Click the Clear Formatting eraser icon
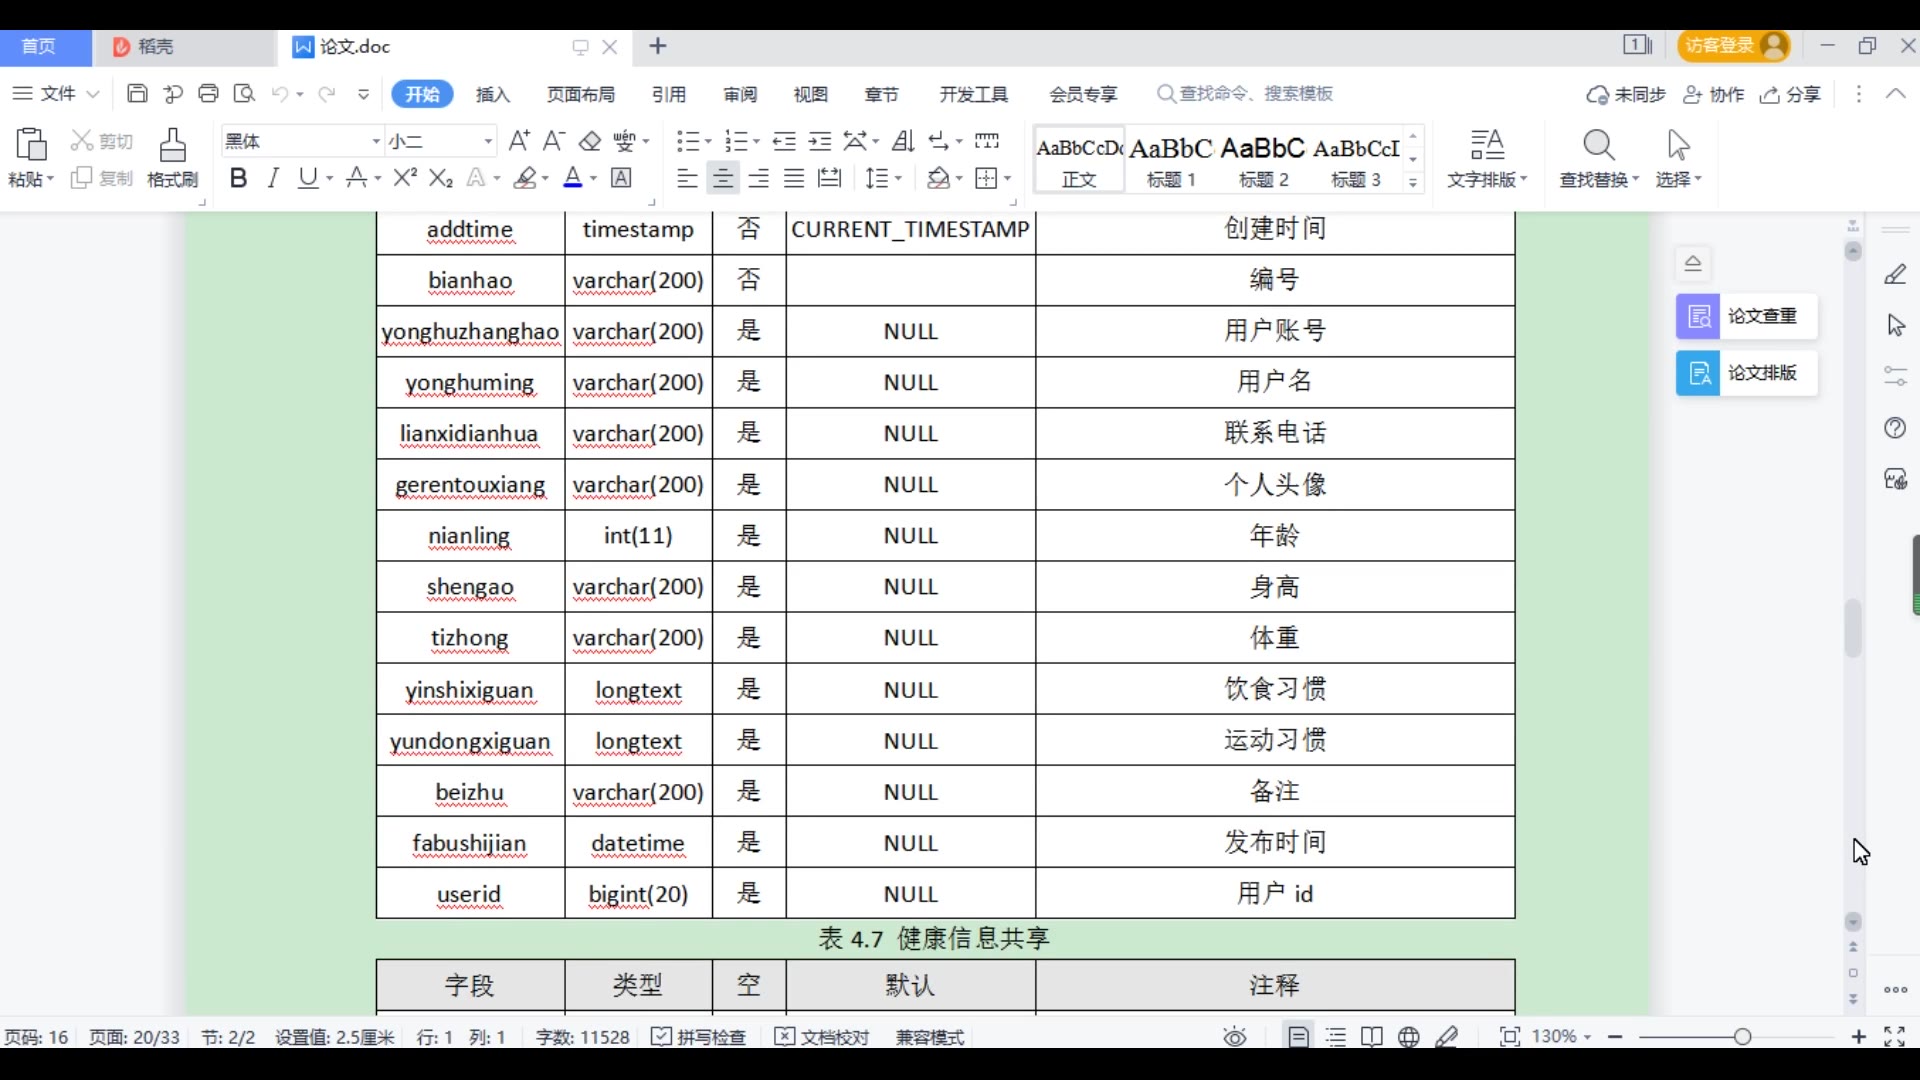 click(x=590, y=141)
